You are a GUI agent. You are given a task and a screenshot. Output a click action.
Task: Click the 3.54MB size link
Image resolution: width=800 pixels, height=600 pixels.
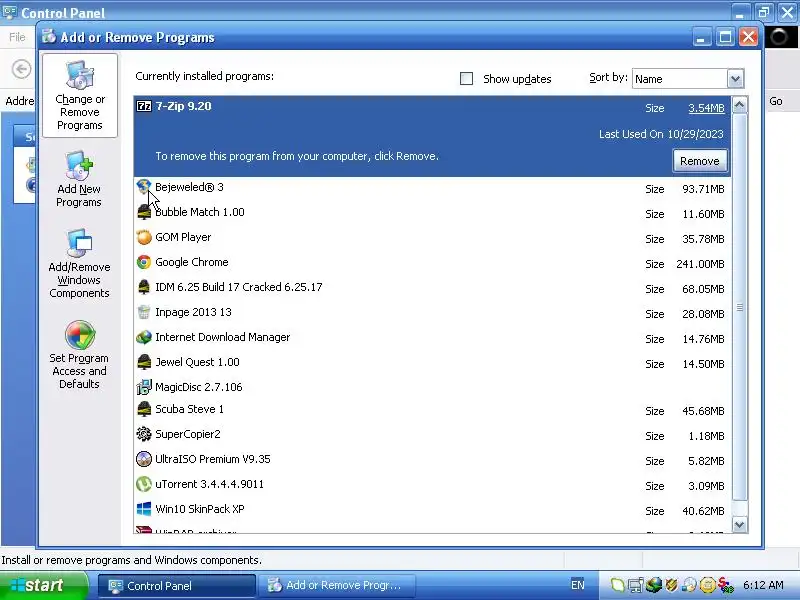706,108
